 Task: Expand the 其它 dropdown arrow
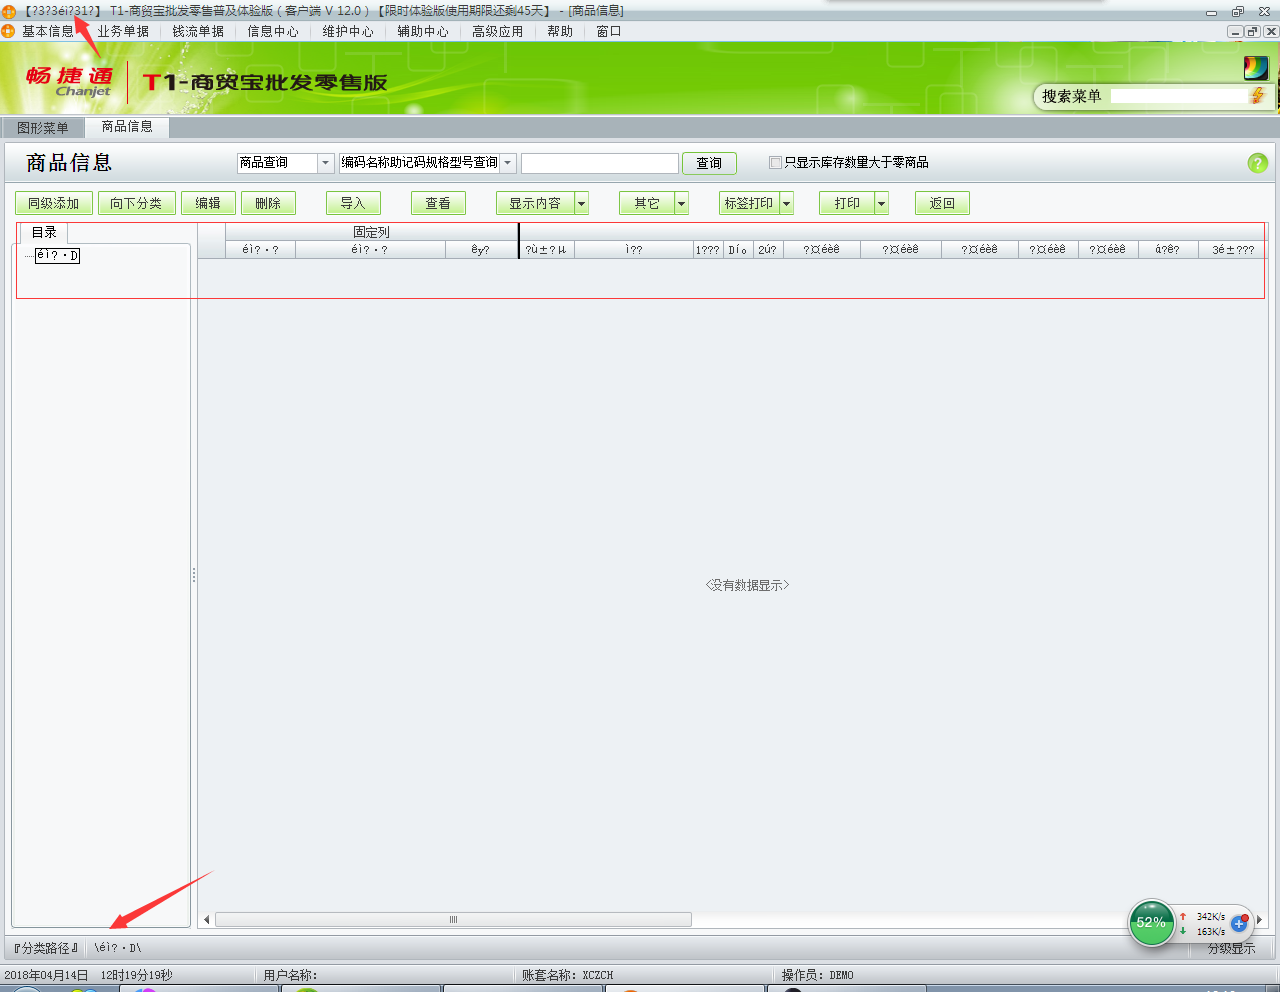(682, 203)
